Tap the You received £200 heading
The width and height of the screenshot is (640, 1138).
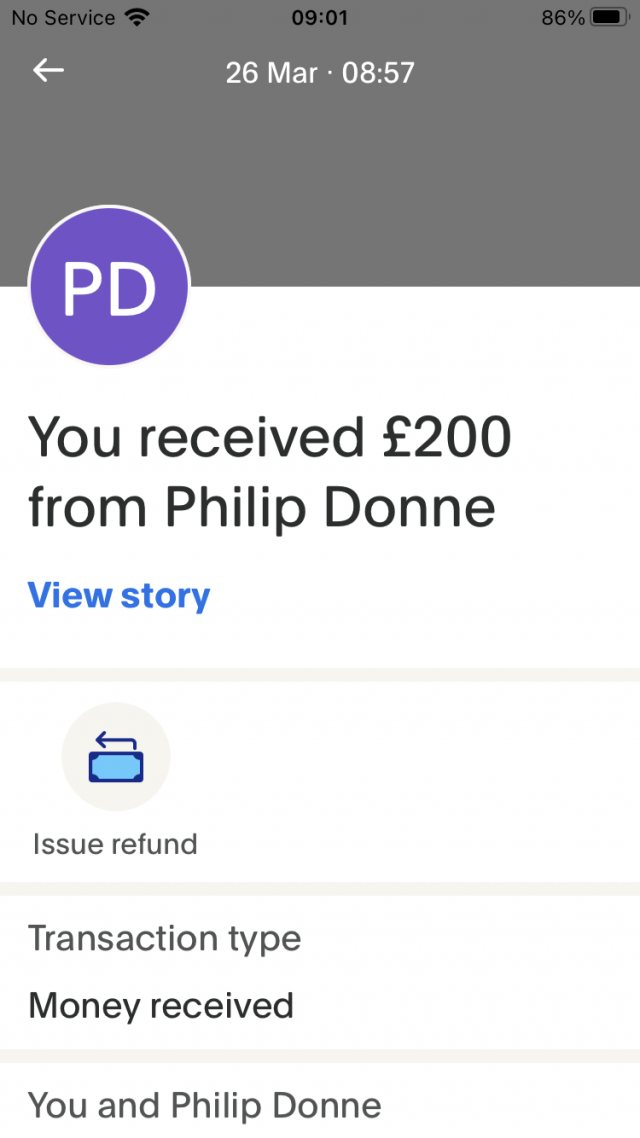[269, 438]
